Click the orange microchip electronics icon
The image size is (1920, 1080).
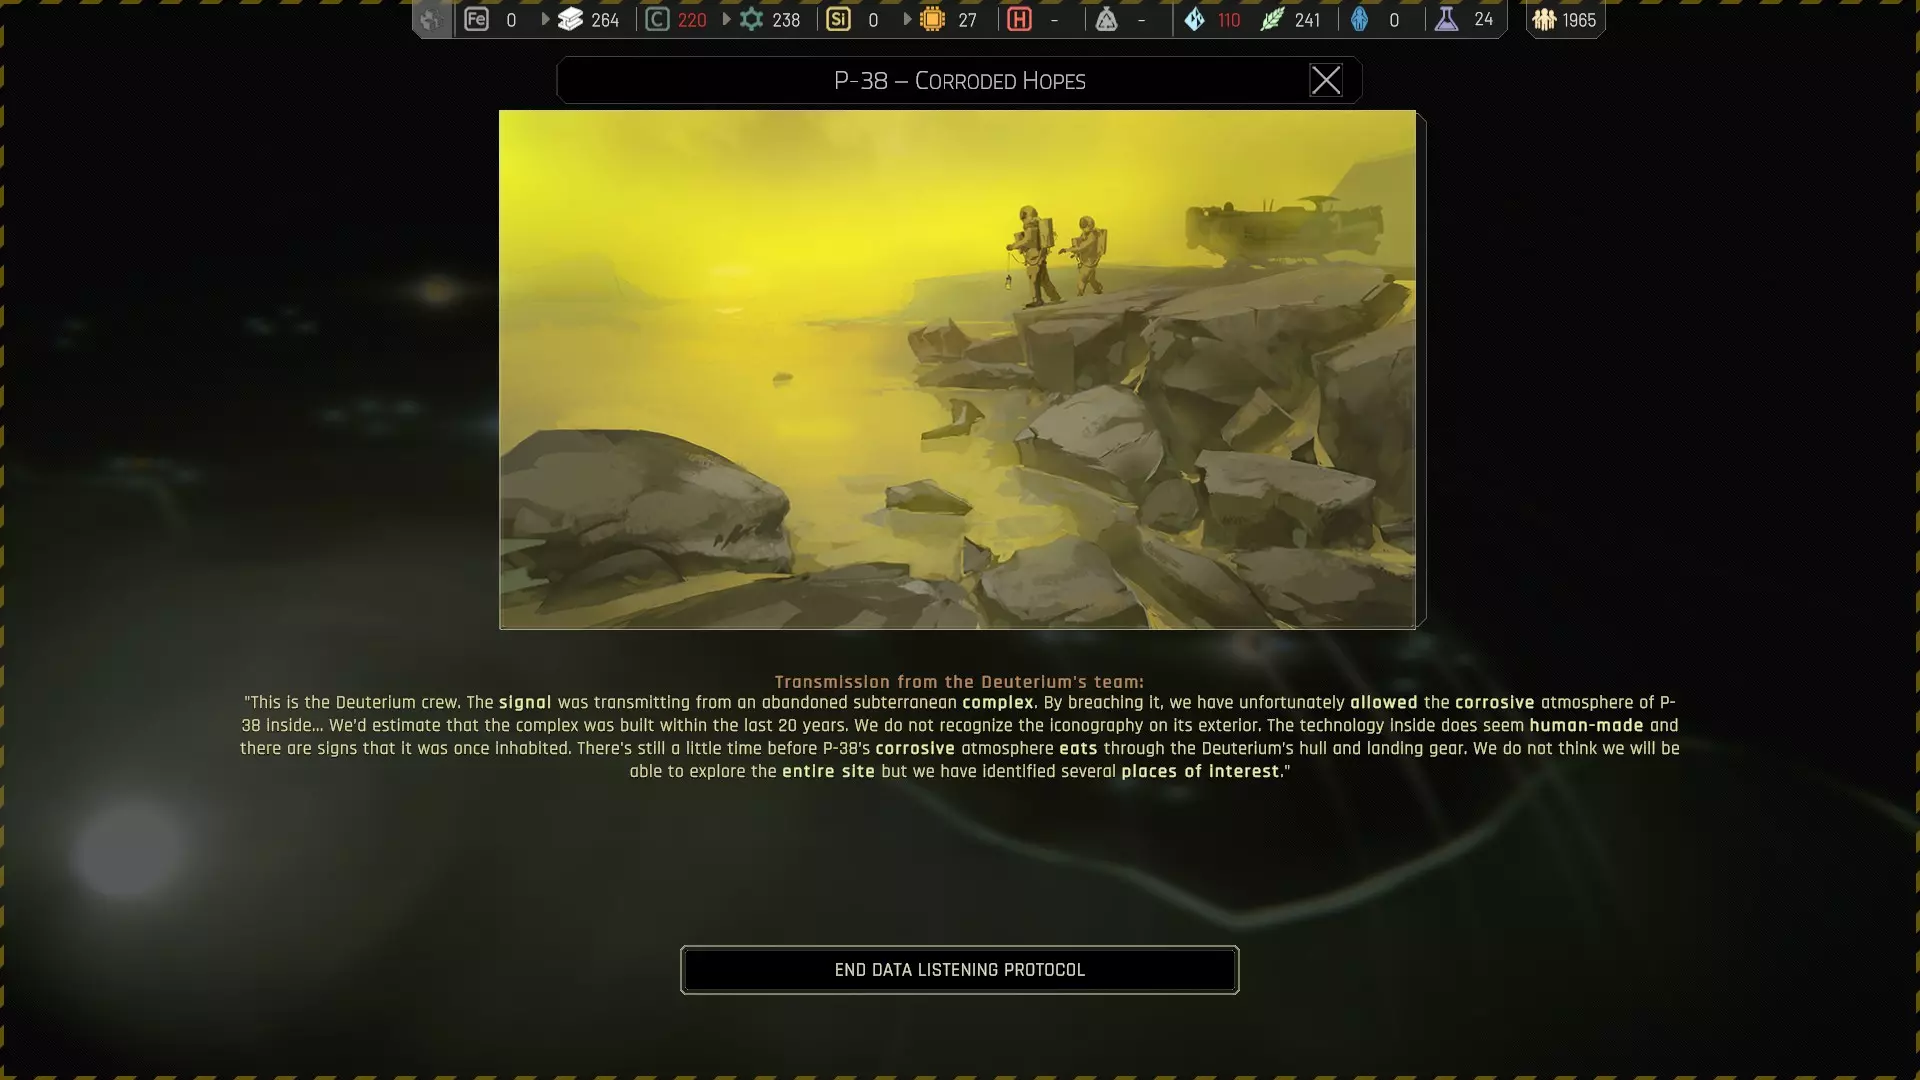tap(932, 19)
